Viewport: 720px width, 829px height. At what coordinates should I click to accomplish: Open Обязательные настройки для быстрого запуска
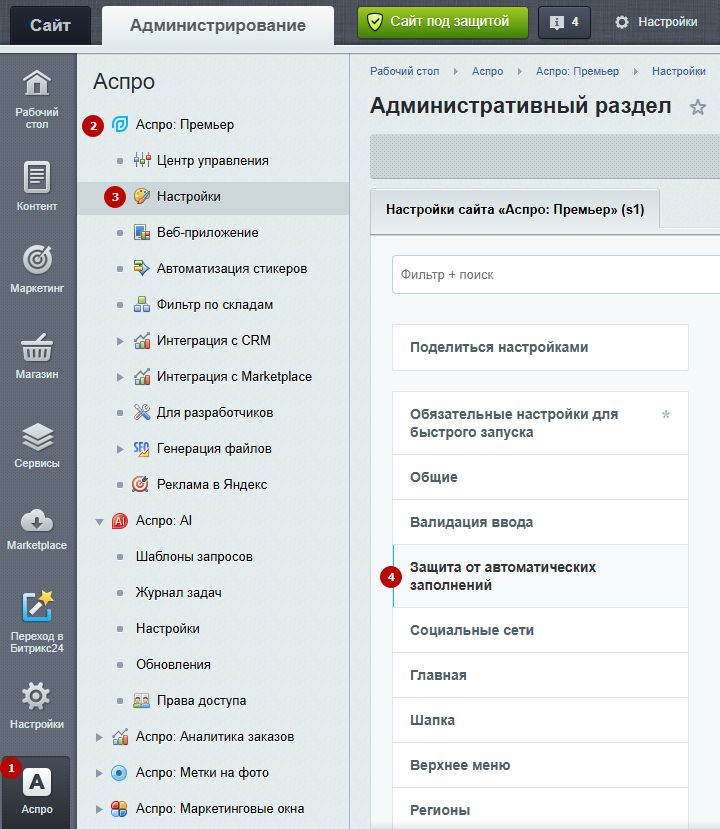(x=540, y=423)
